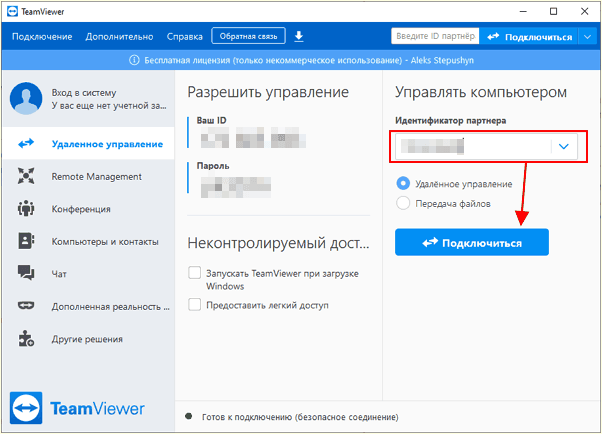This screenshot has width=602, height=434.
Task: Click the Дополненная реальность goggles icon
Action: tap(26, 306)
